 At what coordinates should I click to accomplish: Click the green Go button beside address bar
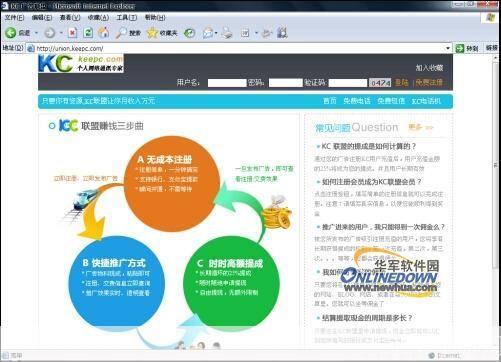pyautogui.click(x=467, y=48)
